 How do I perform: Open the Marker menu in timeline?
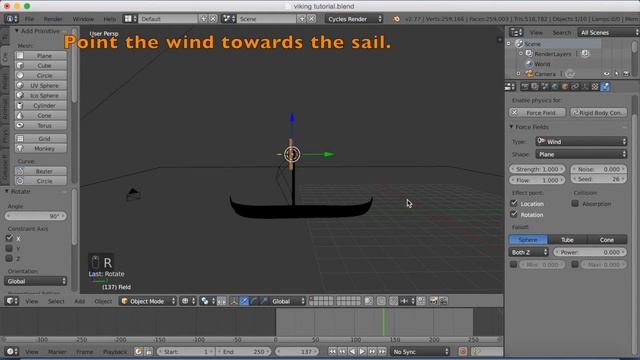[x=57, y=351]
